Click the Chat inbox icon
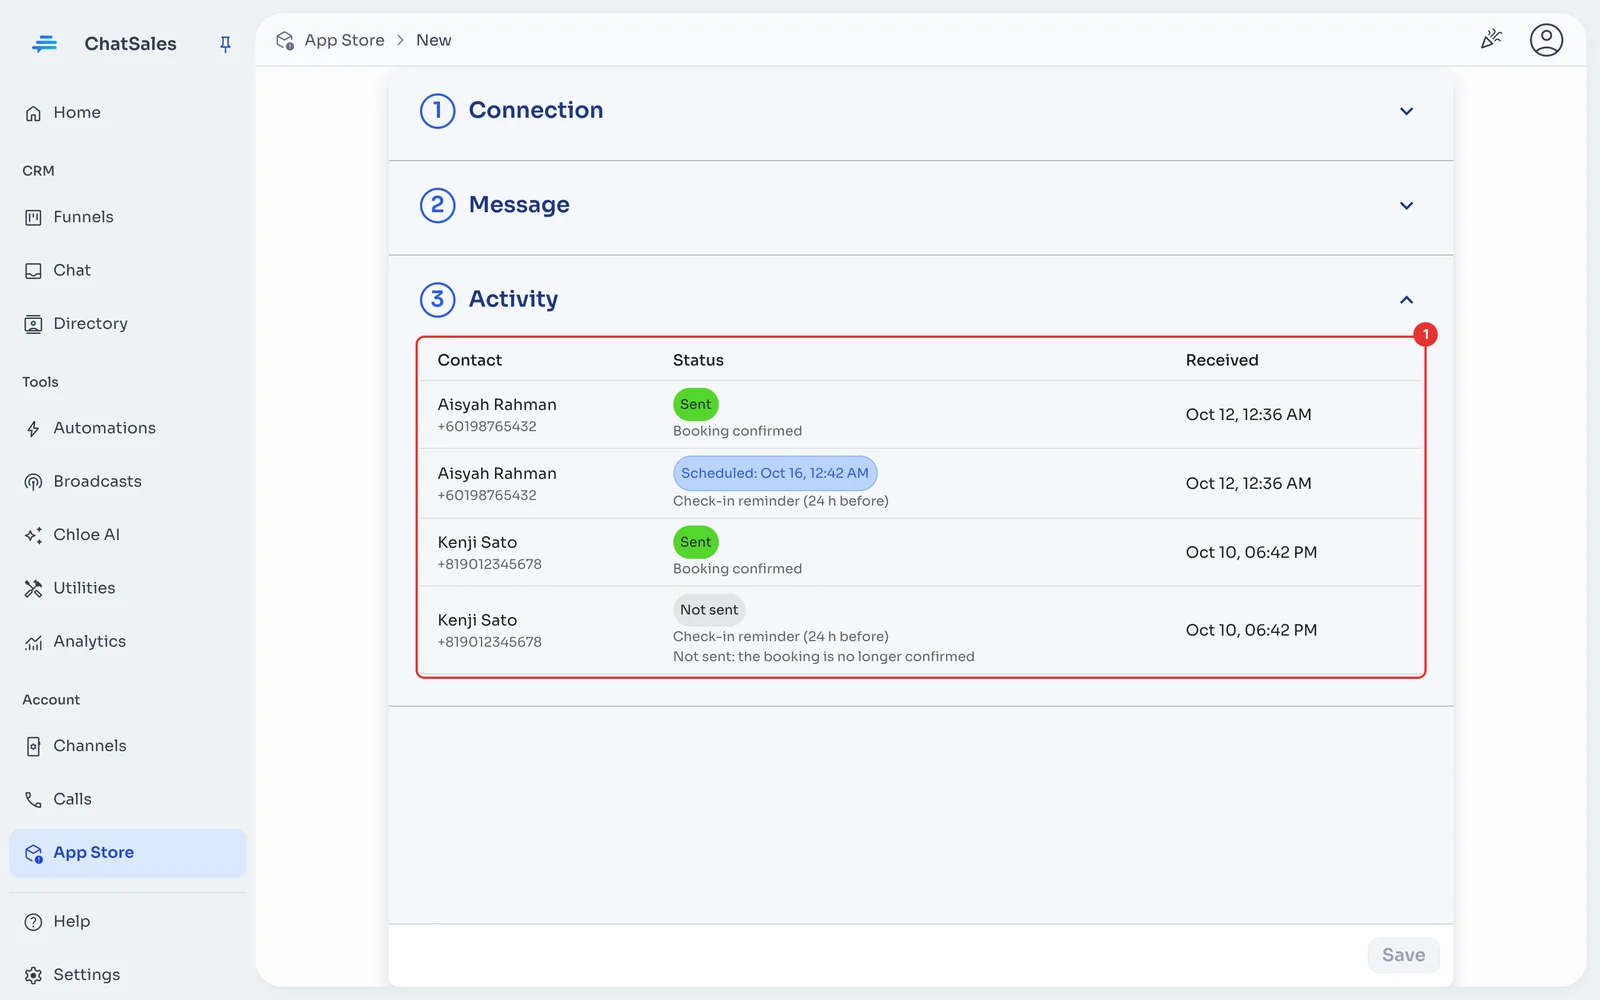This screenshot has width=1600, height=1000. coord(33,271)
